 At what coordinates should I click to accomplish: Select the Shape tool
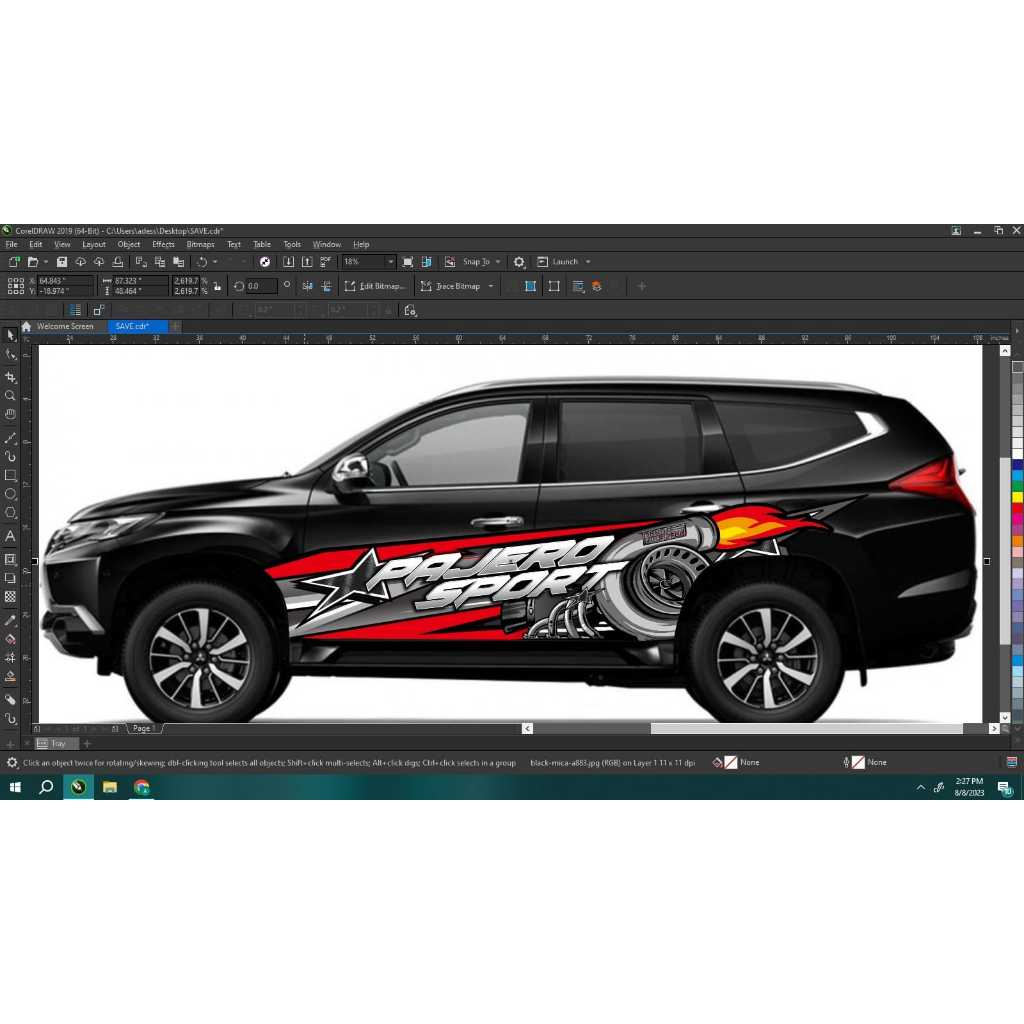pos(12,353)
